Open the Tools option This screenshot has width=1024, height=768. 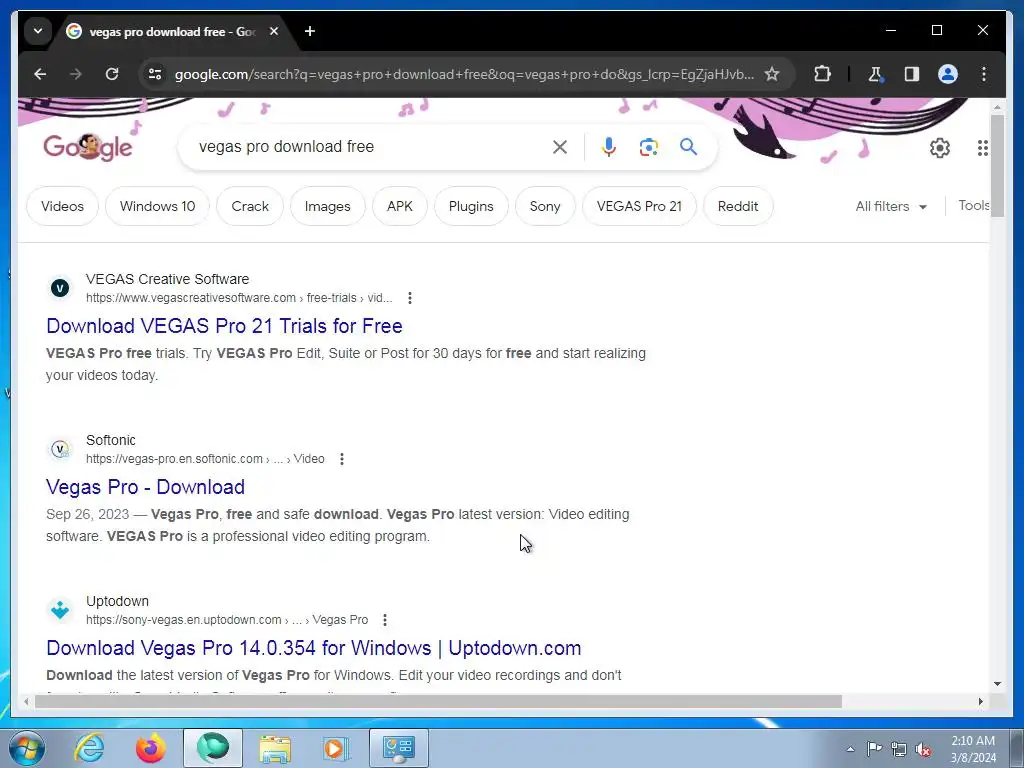[x=974, y=206]
